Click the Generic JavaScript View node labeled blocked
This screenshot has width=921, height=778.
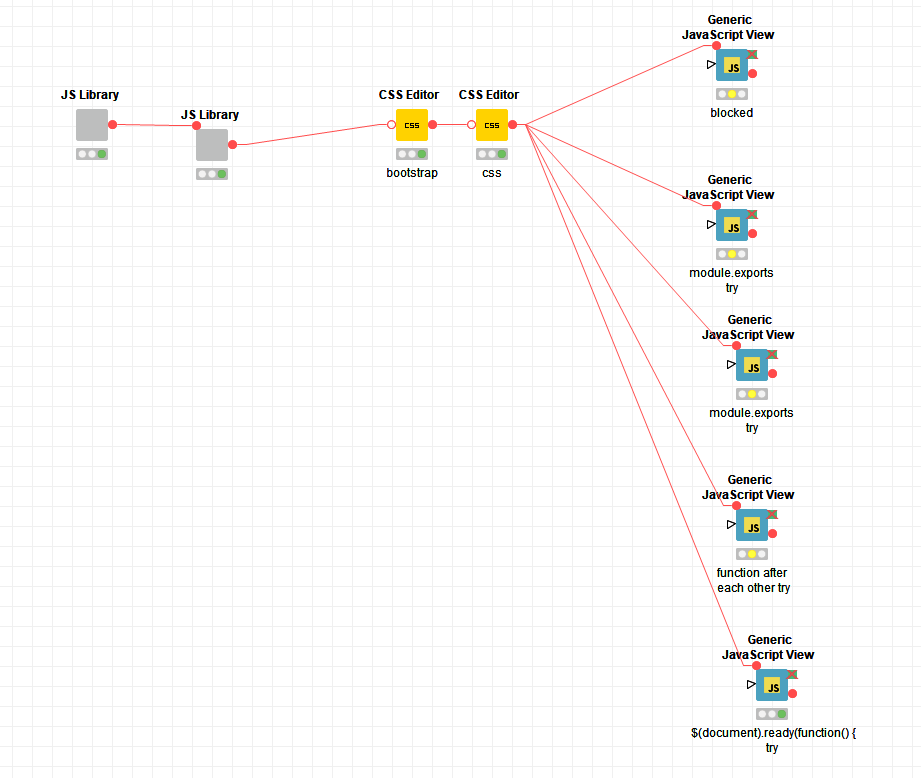(732, 66)
